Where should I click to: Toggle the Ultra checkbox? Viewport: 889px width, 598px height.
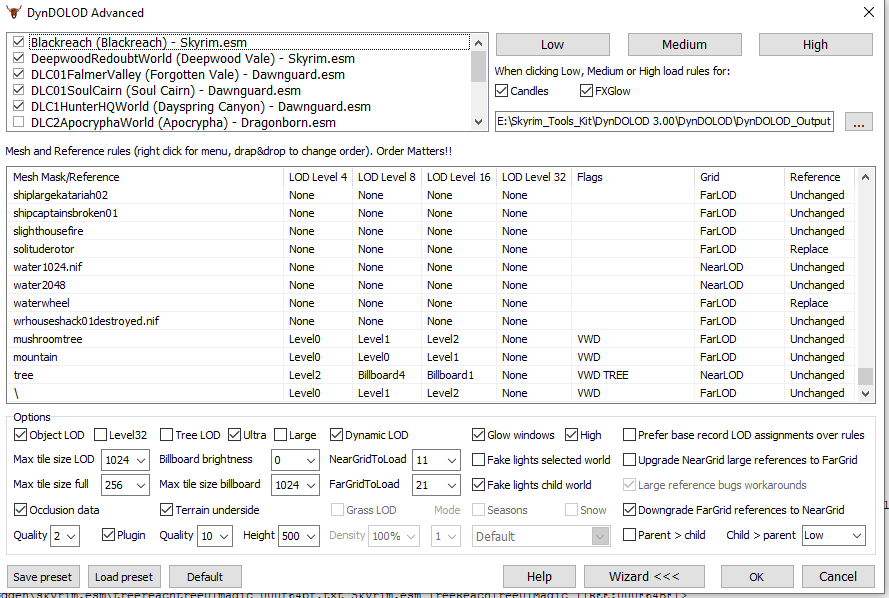tap(234, 435)
